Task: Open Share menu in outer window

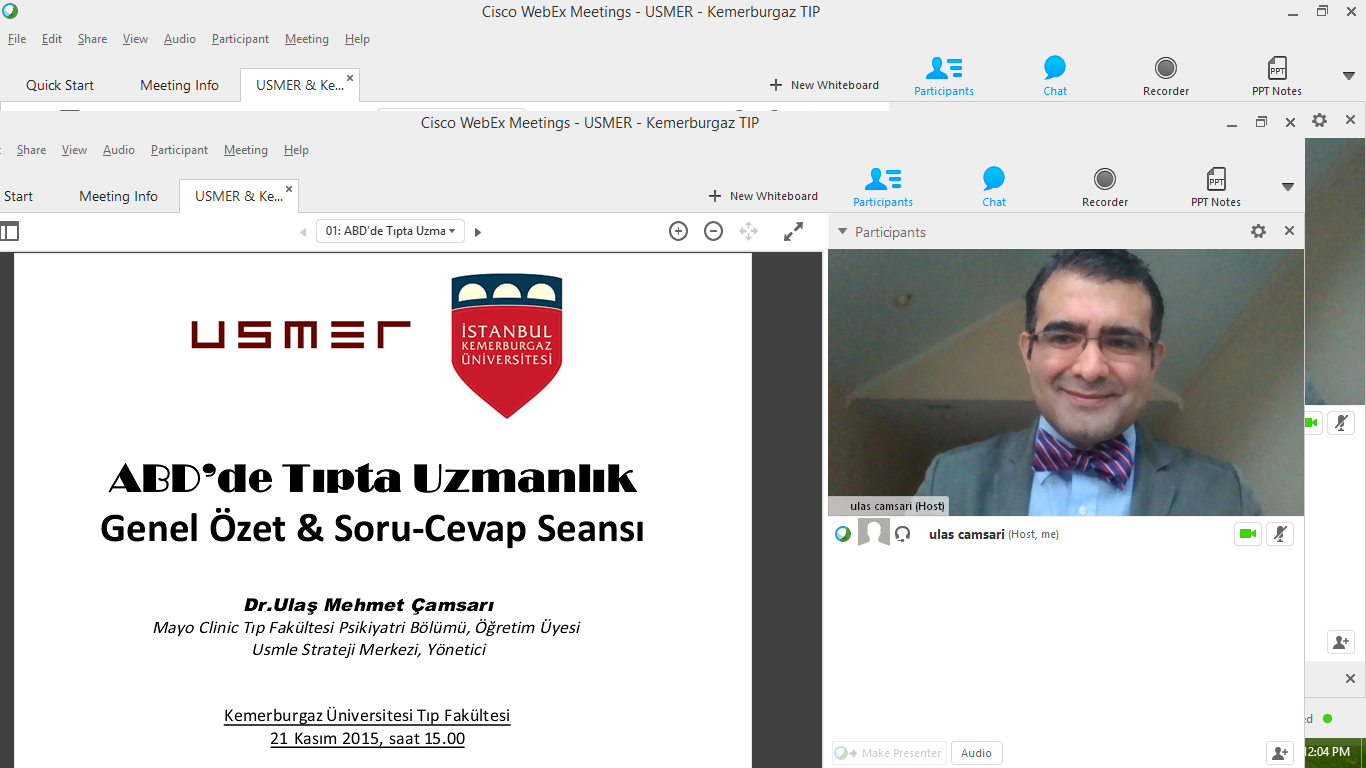Action: click(92, 39)
